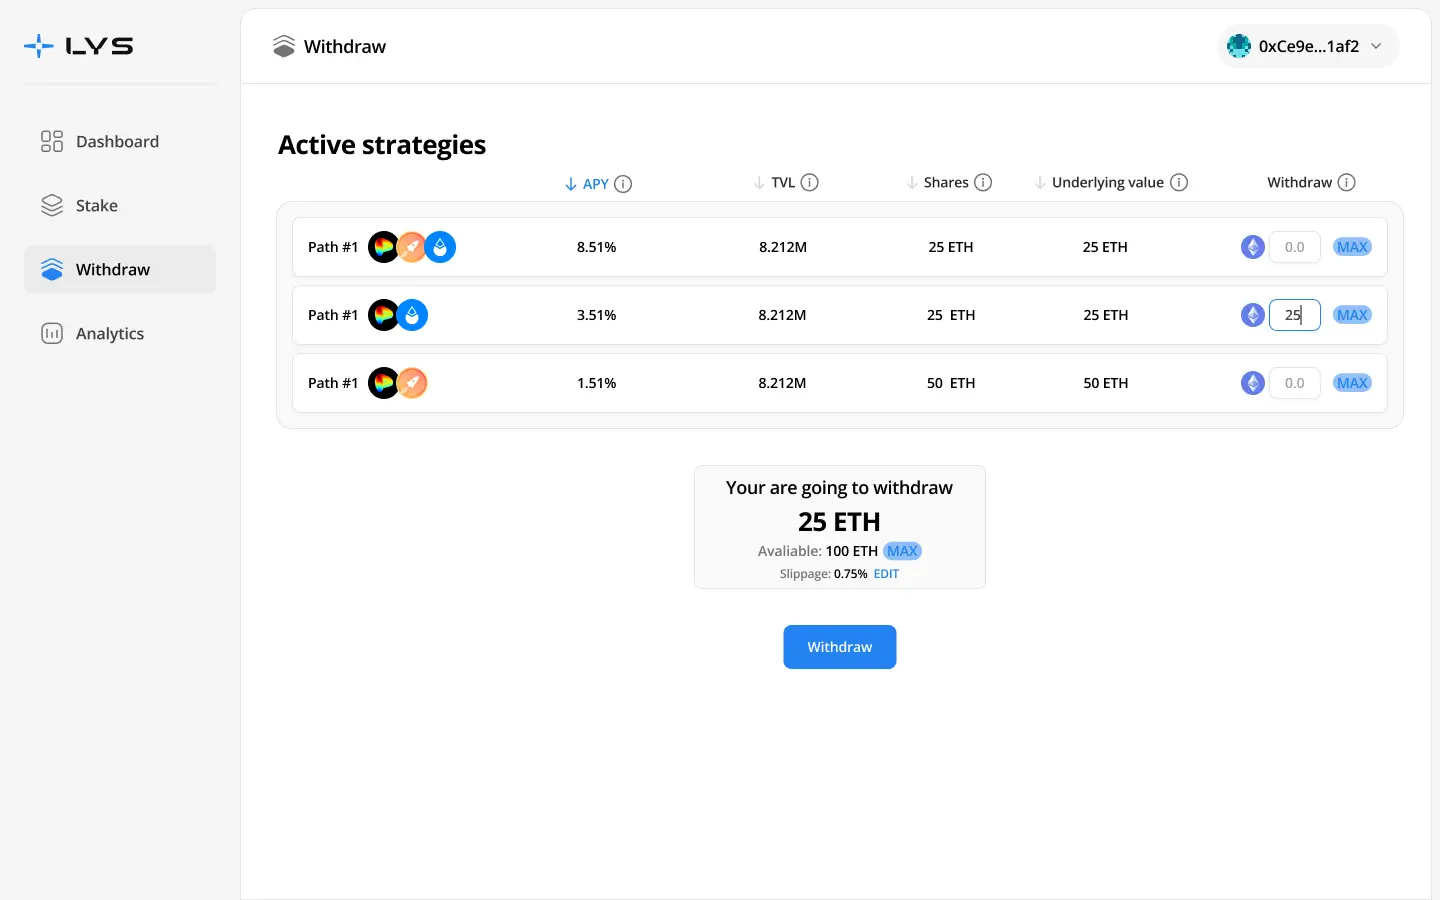Click the TVL info icon
Viewport: 1440px width, 900px height.
[x=810, y=182]
